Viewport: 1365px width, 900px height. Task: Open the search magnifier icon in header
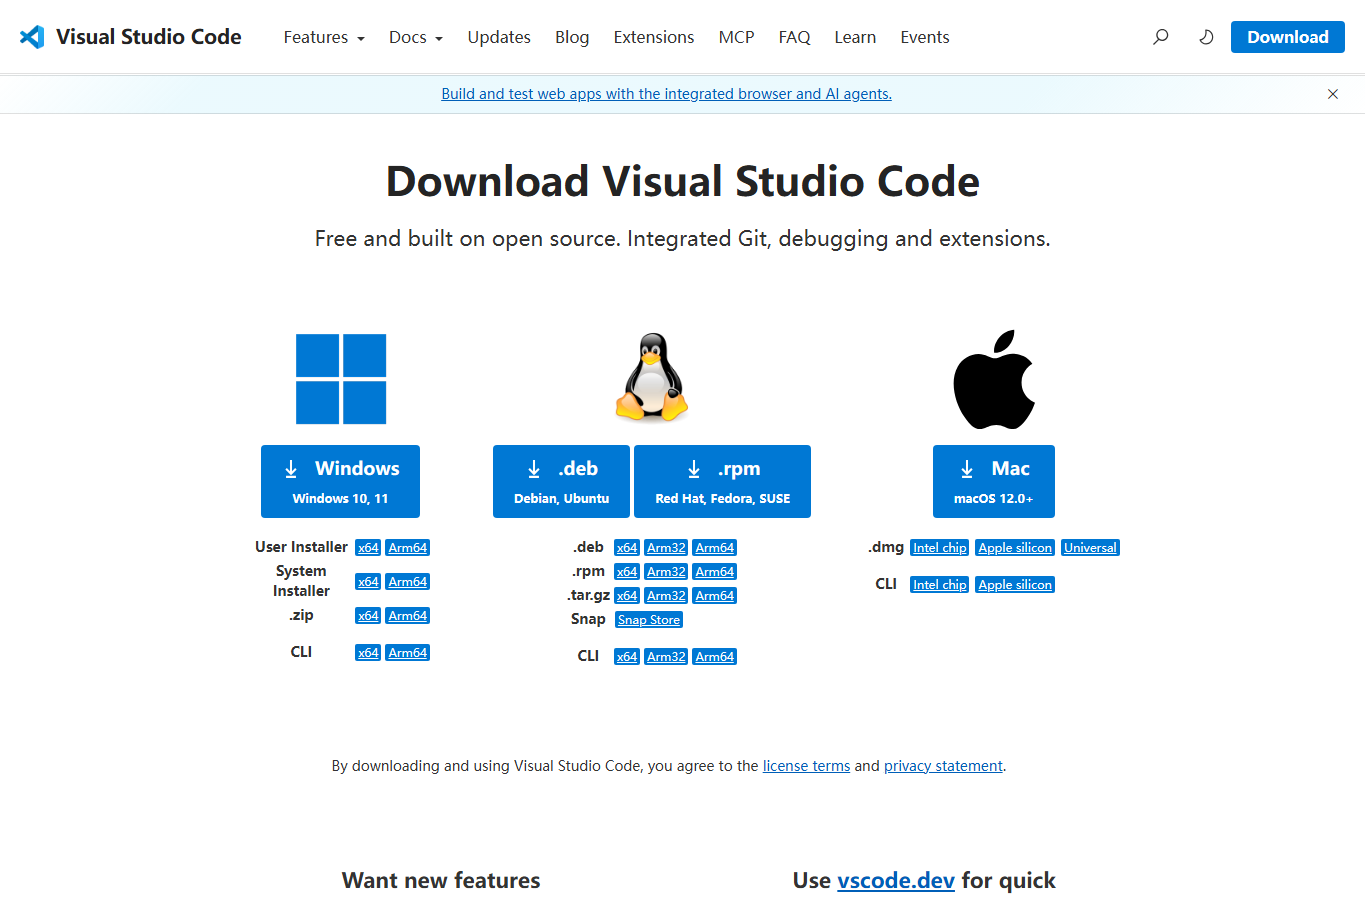(1160, 37)
